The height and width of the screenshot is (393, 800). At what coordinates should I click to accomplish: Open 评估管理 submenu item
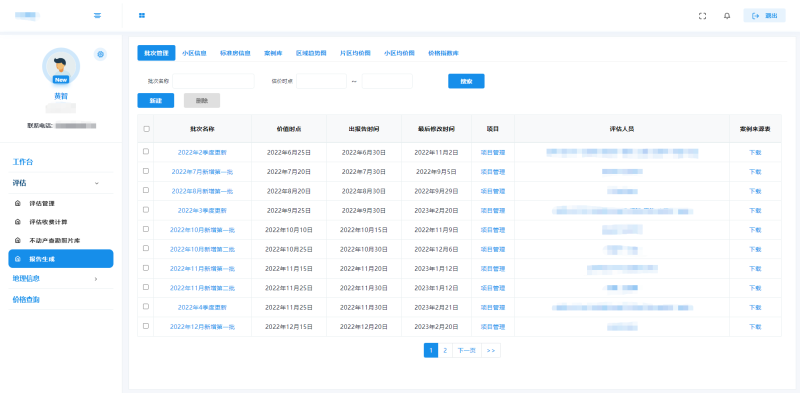[x=42, y=203]
